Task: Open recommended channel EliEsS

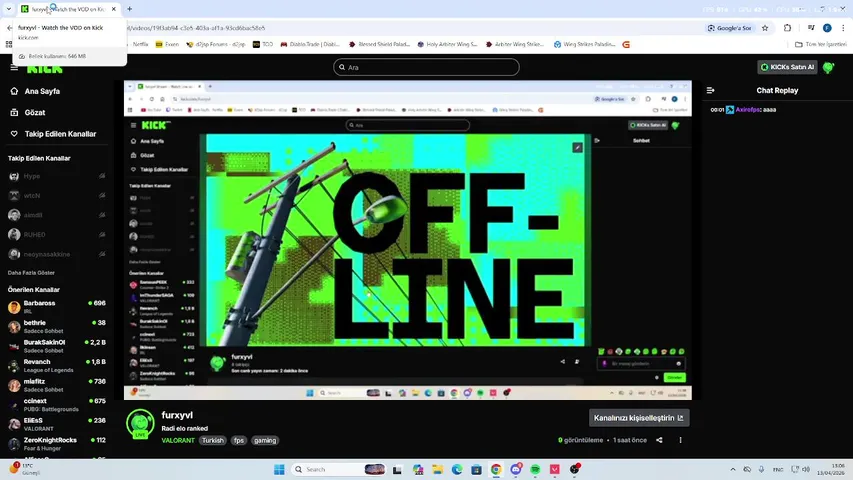Action: (57, 424)
